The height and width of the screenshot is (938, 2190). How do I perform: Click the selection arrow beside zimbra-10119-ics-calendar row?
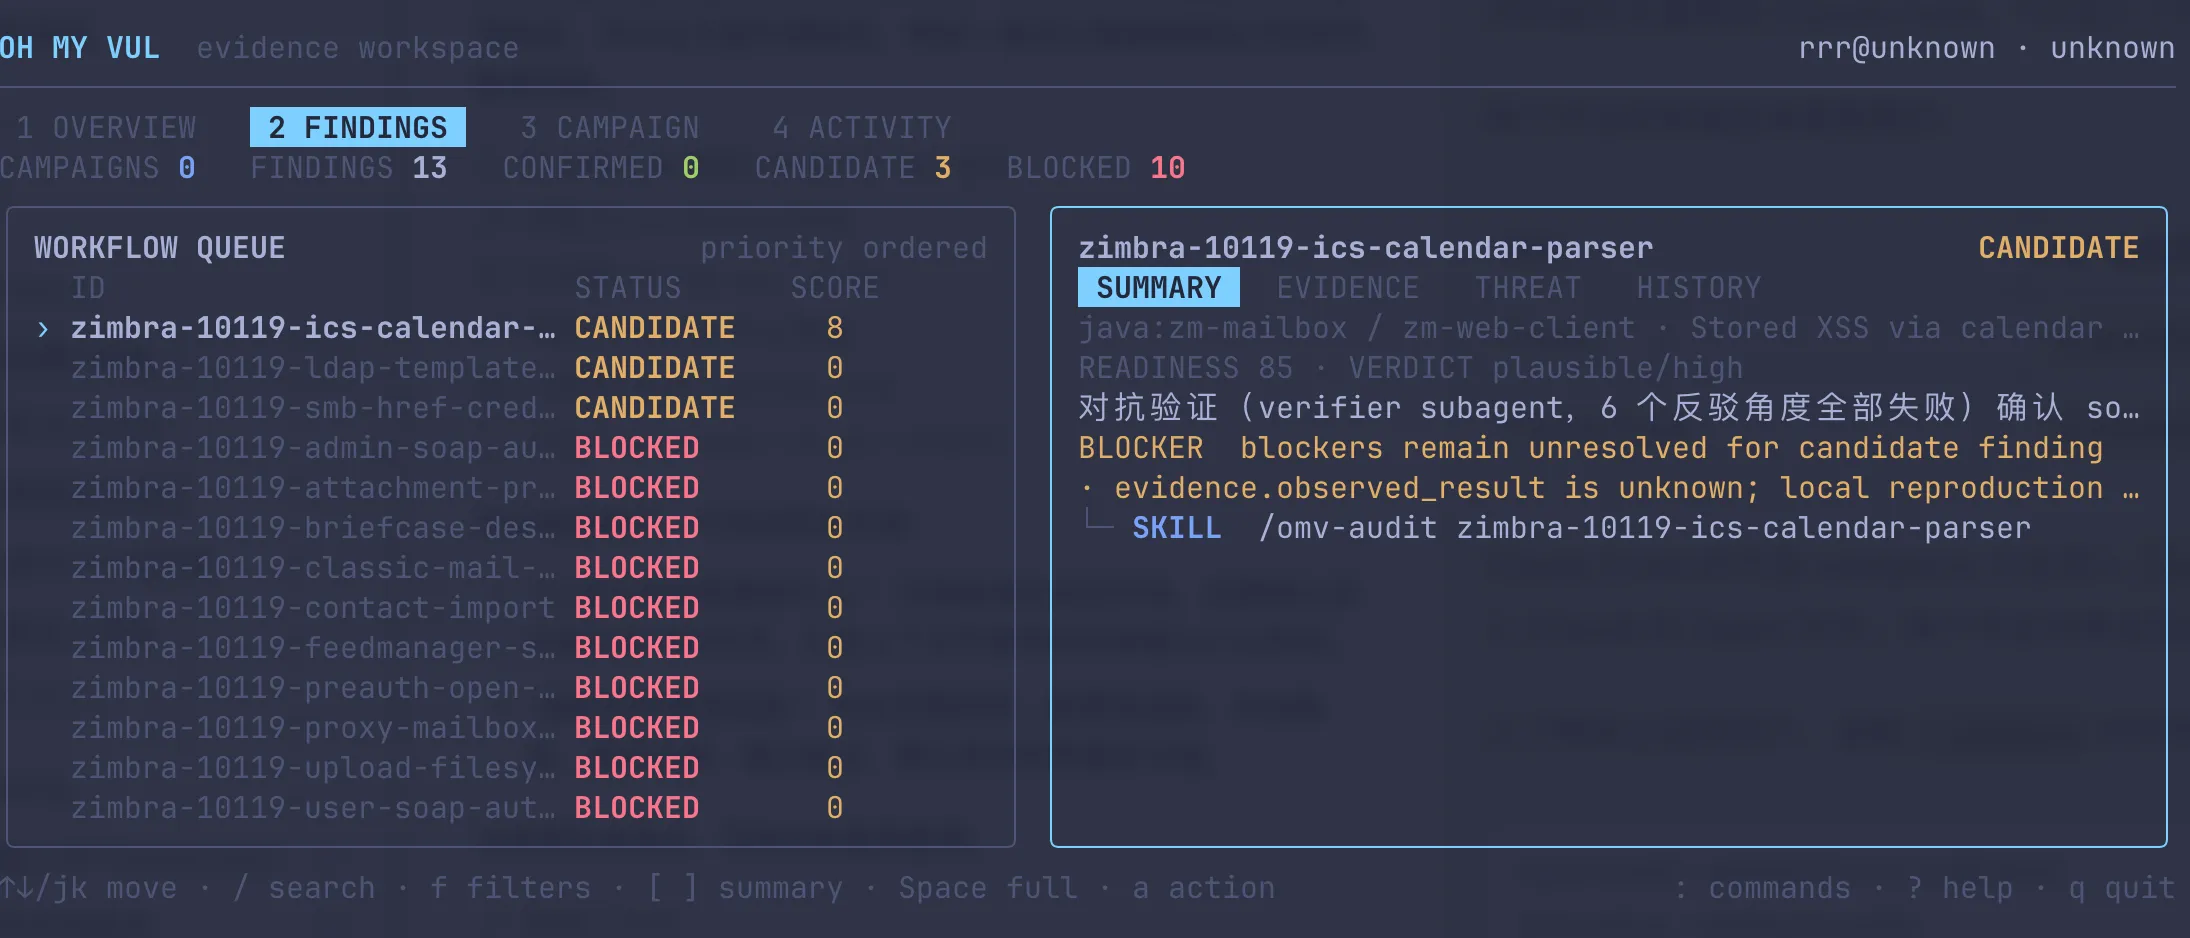coord(43,328)
